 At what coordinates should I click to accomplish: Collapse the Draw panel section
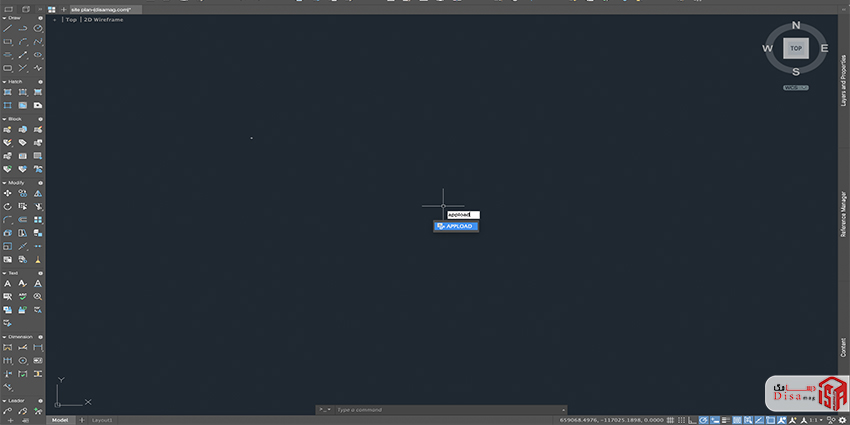tap(4, 18)
